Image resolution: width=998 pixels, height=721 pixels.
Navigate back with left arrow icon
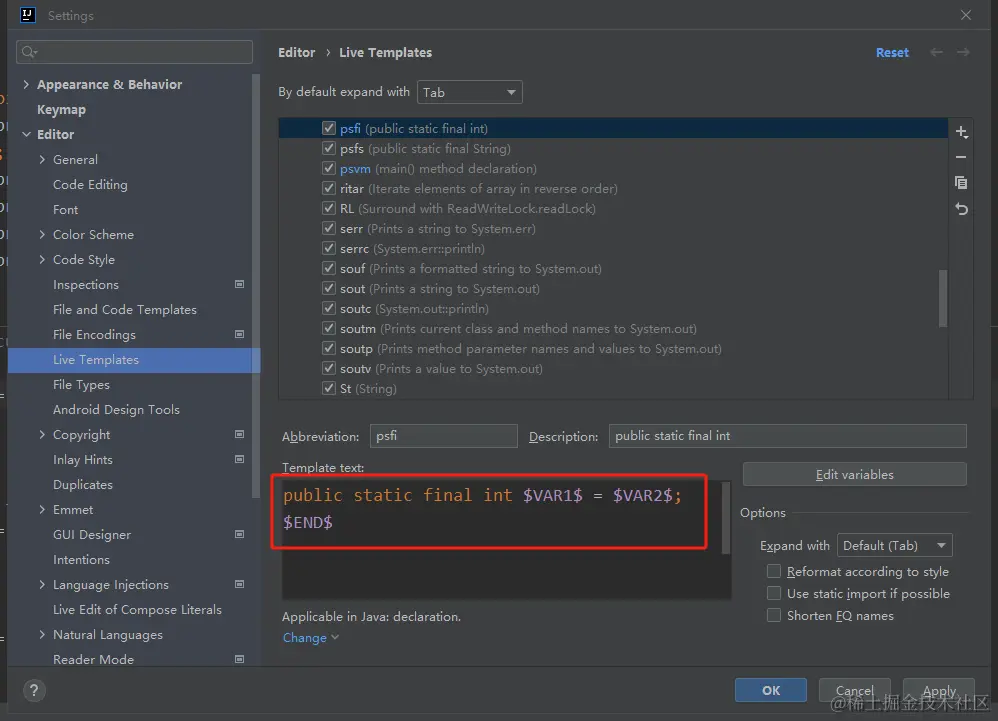pyautogui.click(x=936, y=52)
